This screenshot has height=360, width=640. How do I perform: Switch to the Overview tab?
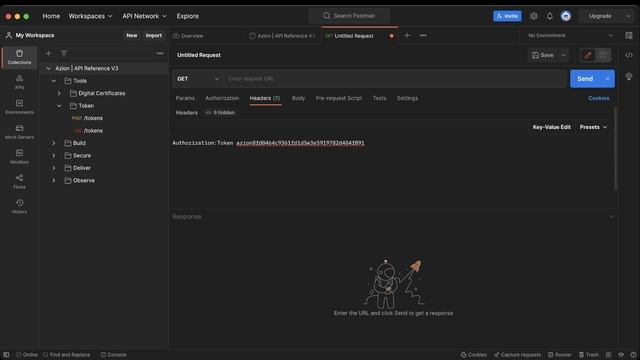188,36
